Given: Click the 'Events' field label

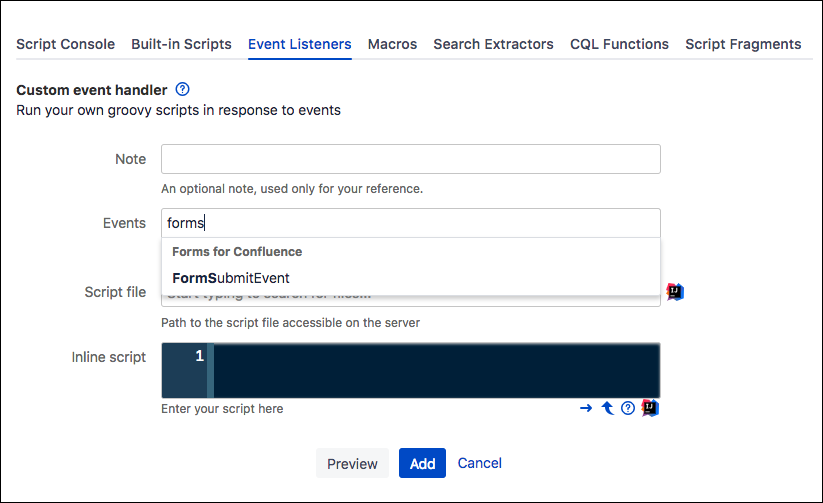Looking at the screenshot, I should coord(124,223).
